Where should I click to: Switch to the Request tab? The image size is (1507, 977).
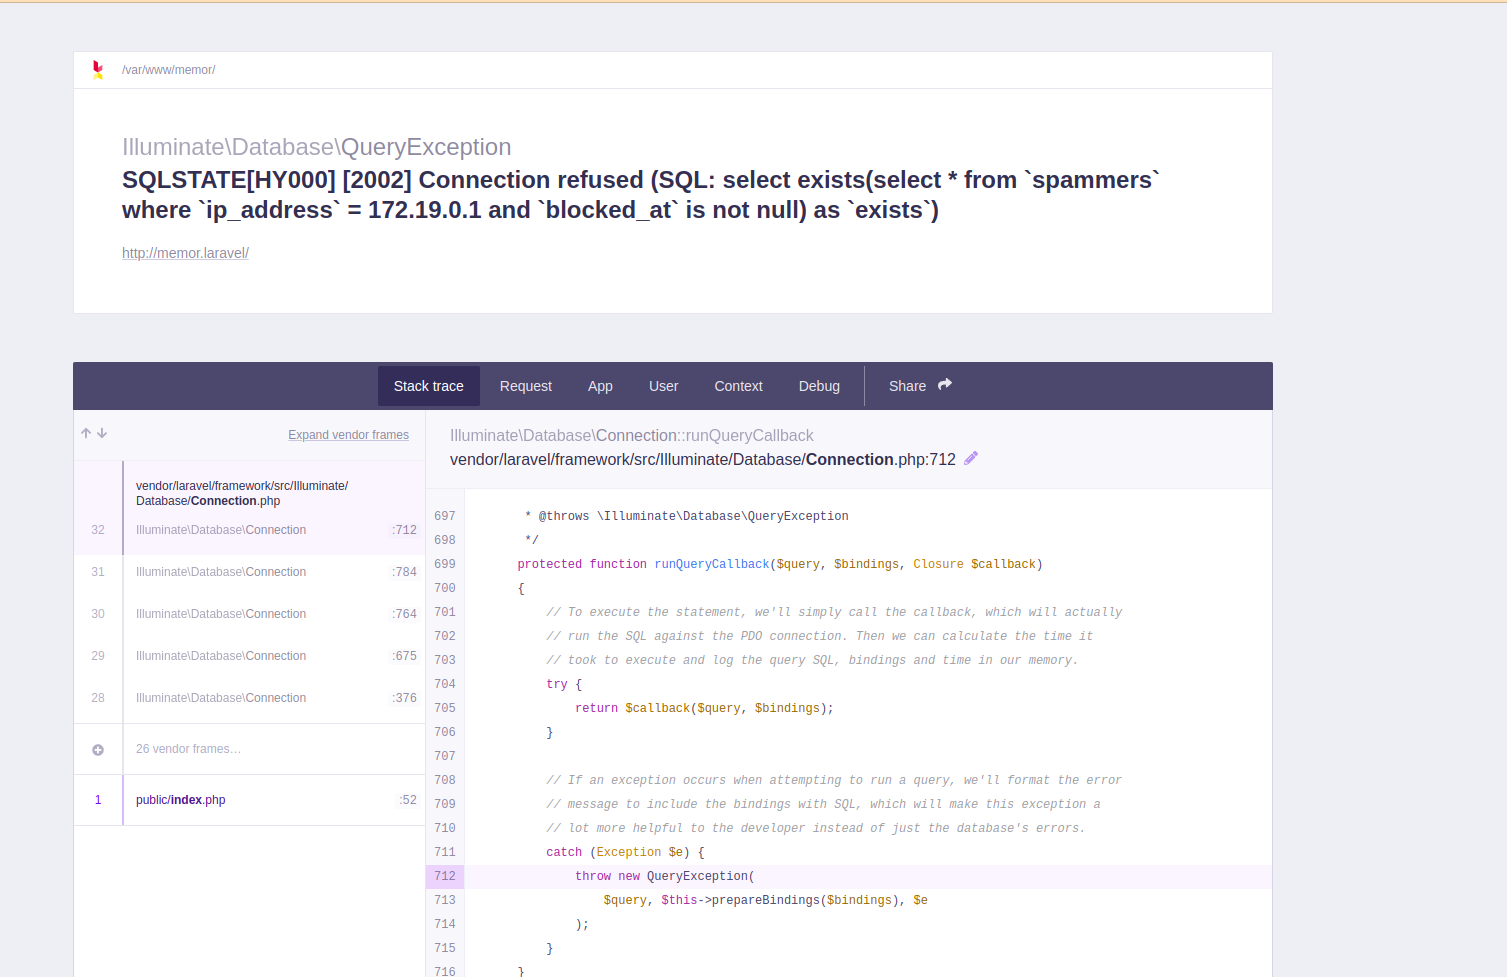[525, 386]
